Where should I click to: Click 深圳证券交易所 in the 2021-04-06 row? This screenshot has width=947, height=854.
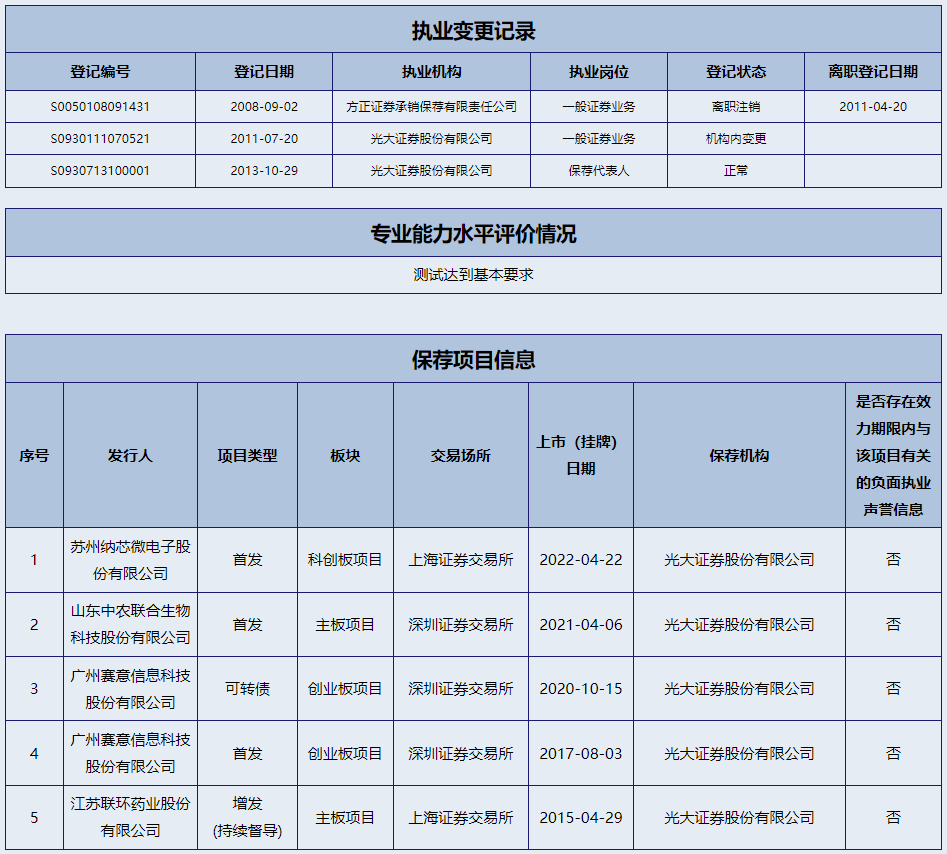pyautogui.click(x=460, y=624)
